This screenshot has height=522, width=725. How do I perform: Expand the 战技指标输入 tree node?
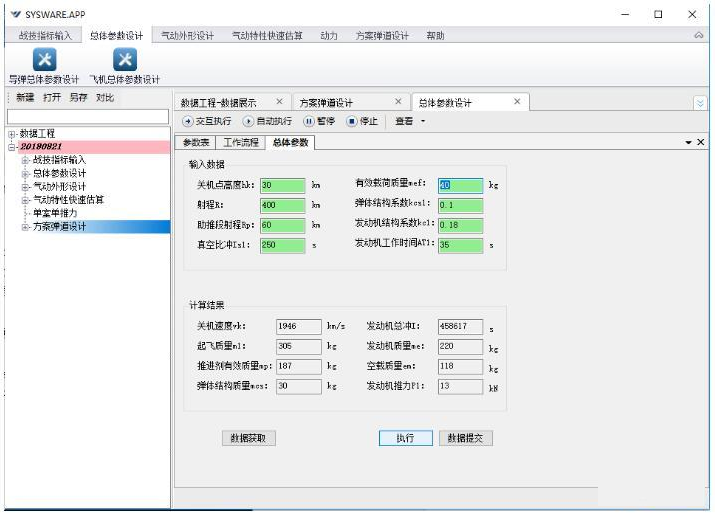[x=25, y=160]
